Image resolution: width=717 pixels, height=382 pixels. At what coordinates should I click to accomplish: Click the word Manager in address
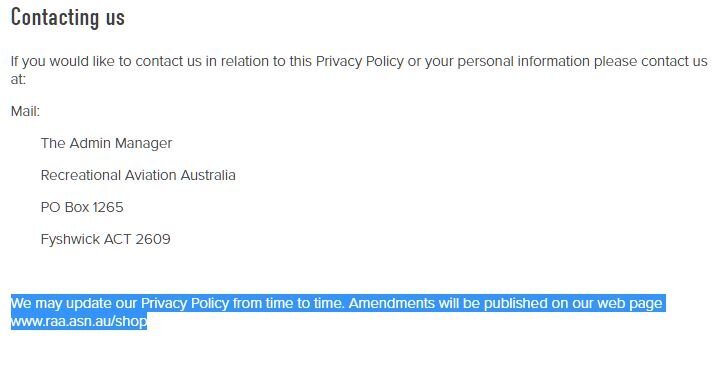[x=144, y=143]
